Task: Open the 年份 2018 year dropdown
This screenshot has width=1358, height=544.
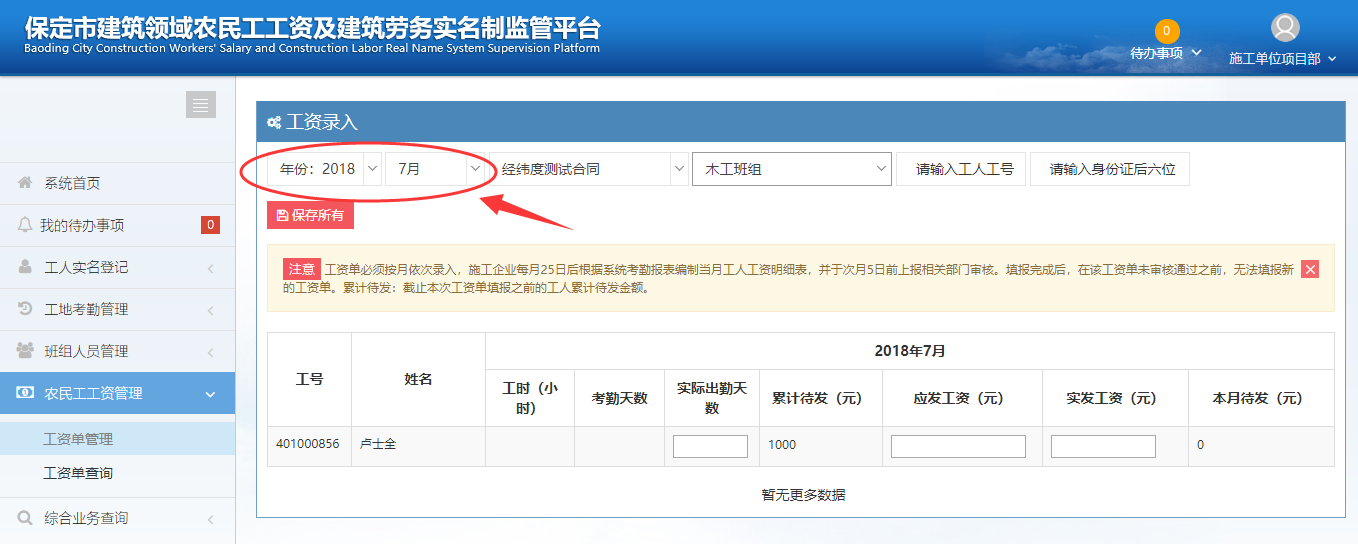Action: click(x=324, y=169)
